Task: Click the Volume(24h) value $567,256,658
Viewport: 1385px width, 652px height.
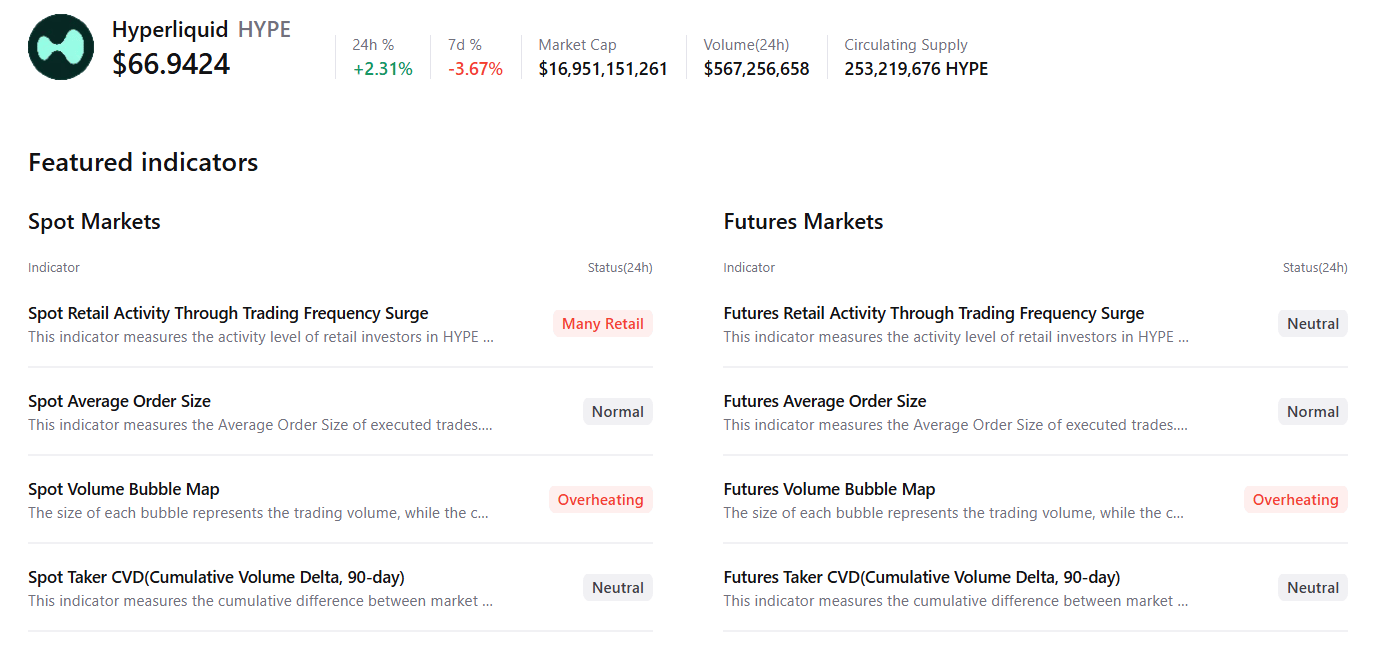Action: coord(756,69)
